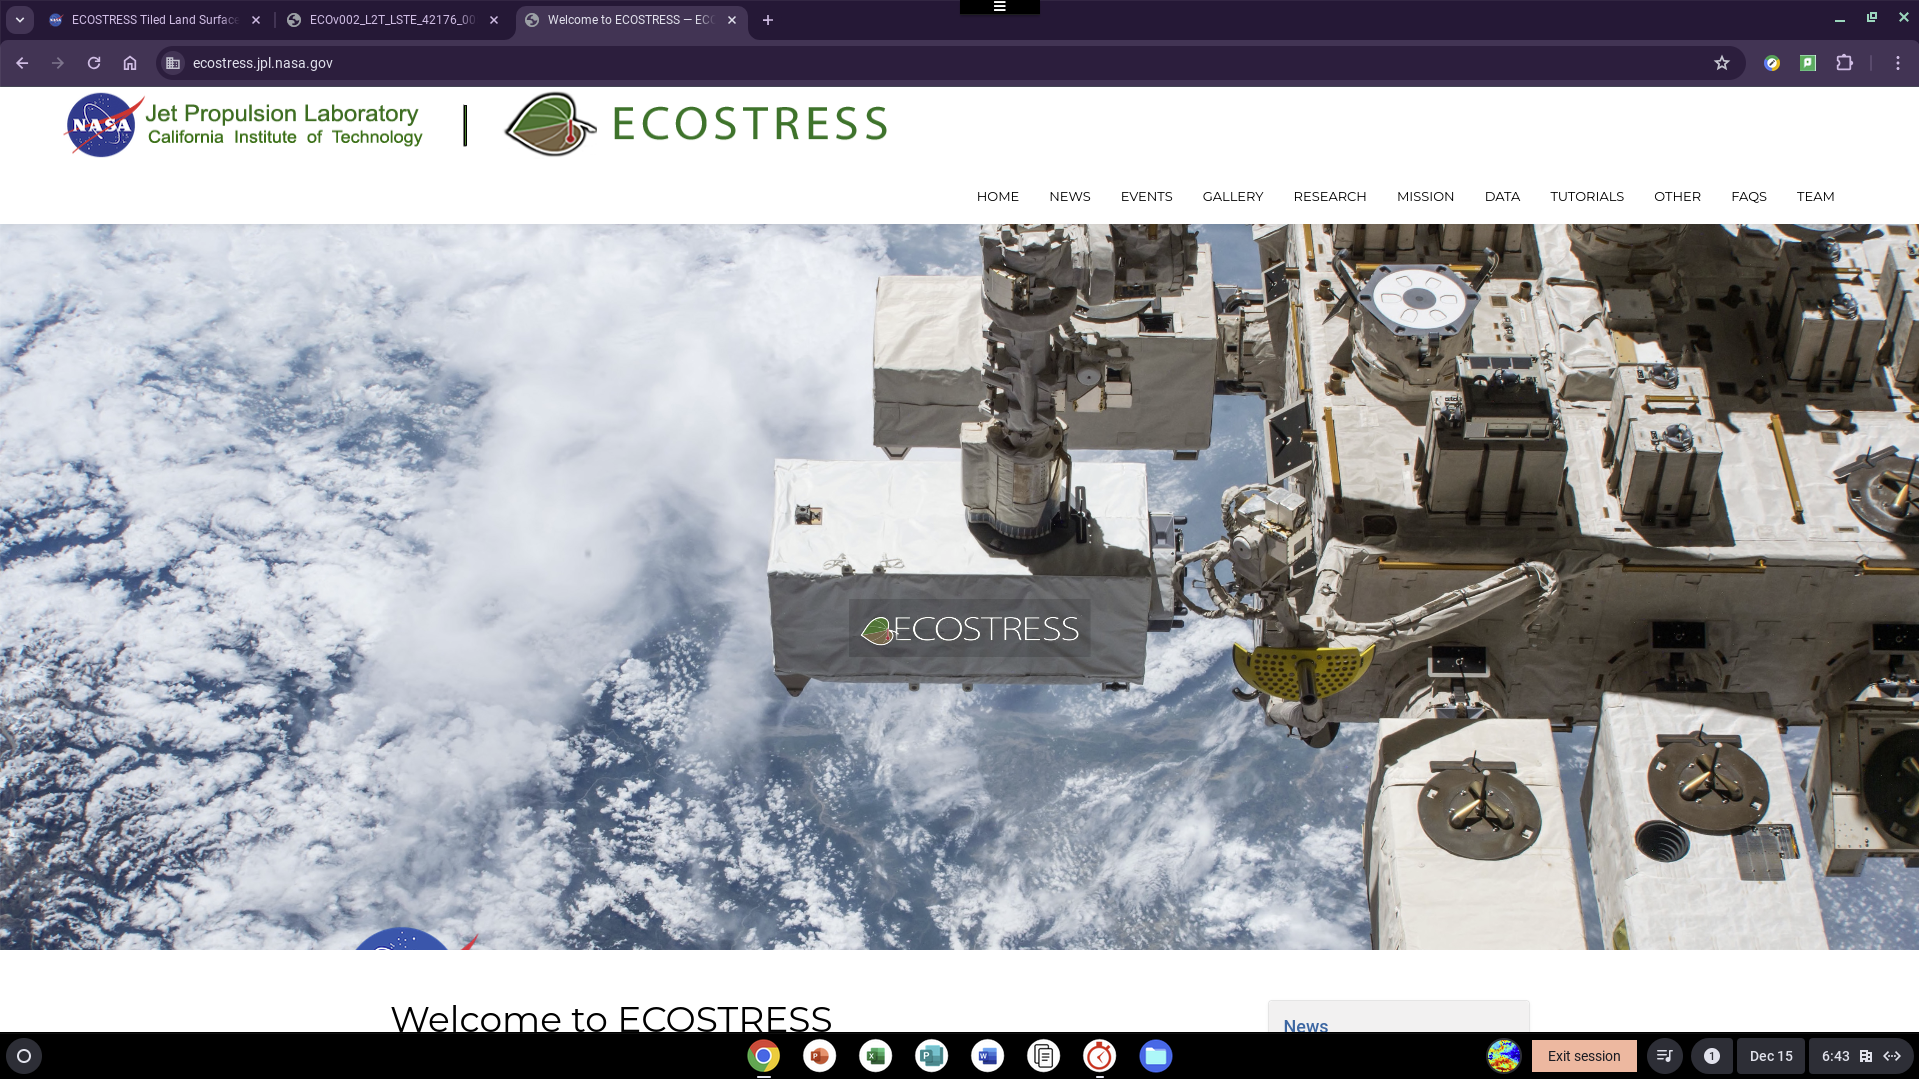The width and height of the screenshot is (1919, 1079).
Task: Click the ECOSTRESS leaf logo
Action: (549, 125)
